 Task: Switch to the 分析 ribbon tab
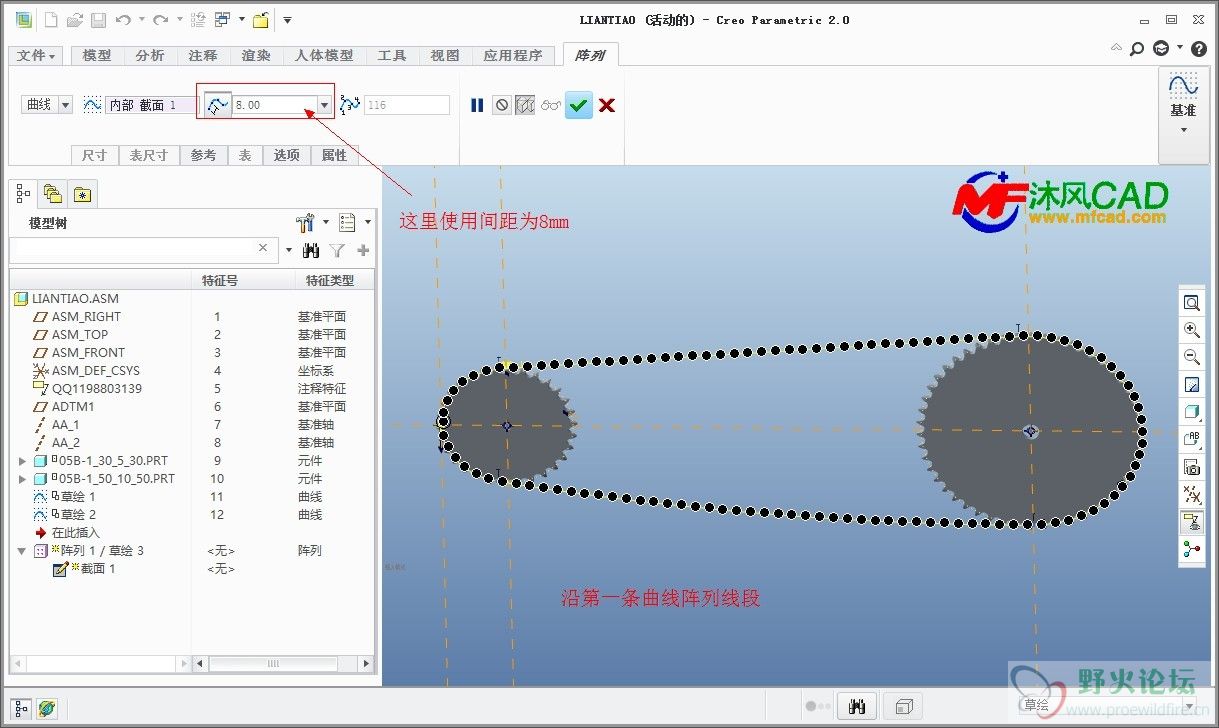[150, 56]
